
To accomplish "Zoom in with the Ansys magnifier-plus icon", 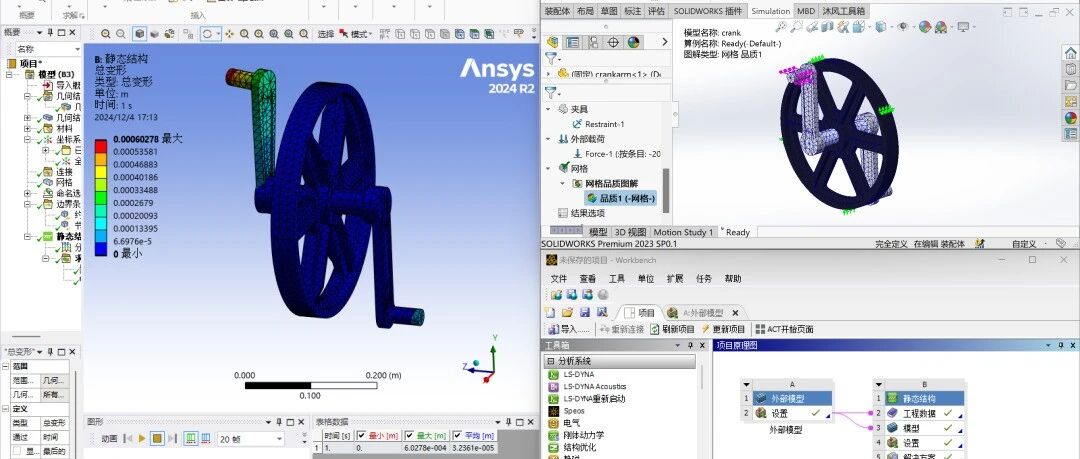I will [x=105, y=34].
